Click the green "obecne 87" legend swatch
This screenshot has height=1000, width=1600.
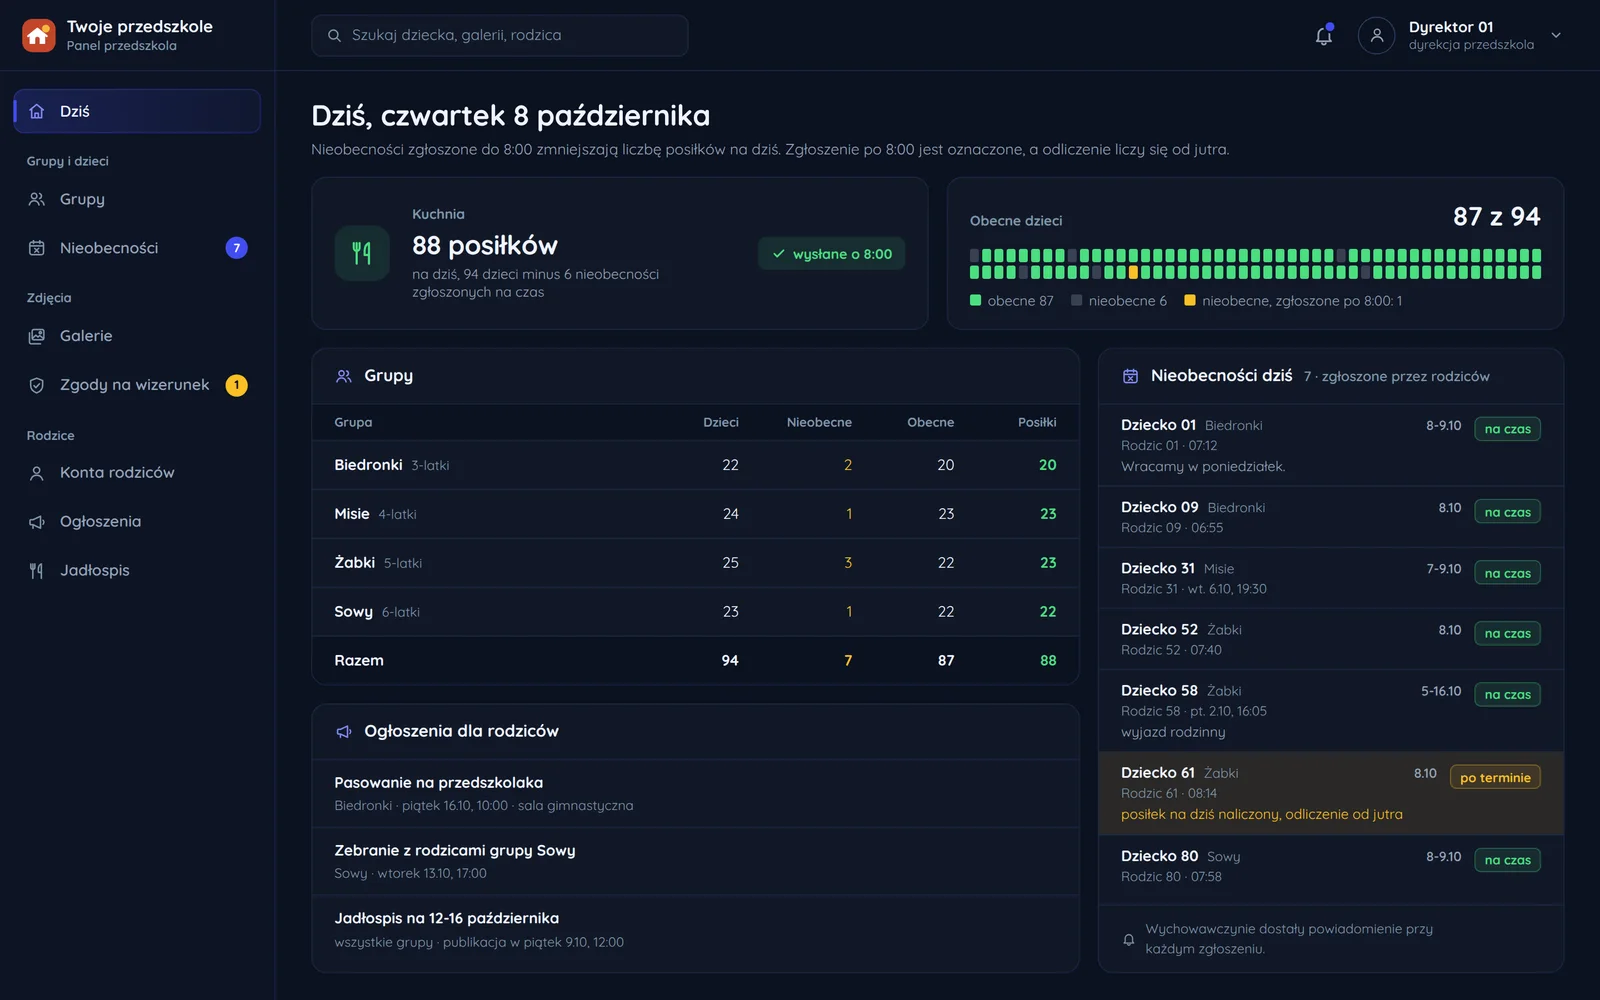tap(975, 300)
